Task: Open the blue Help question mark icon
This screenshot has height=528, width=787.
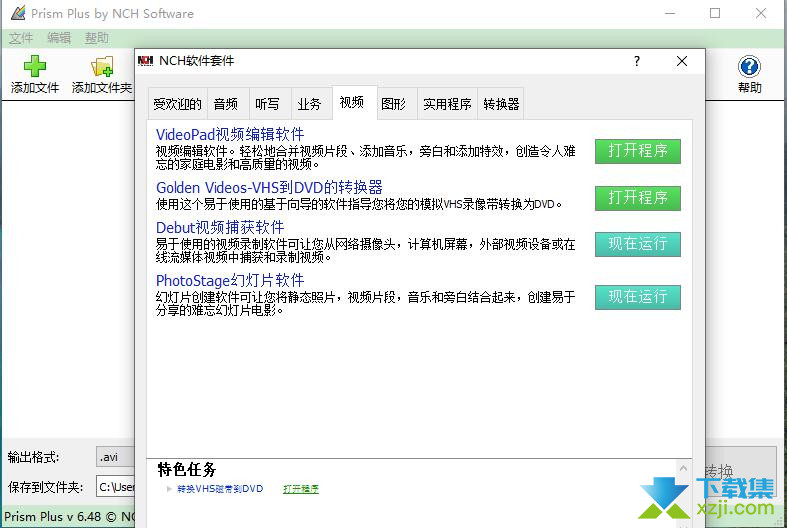Action: (x=749, y=66)
